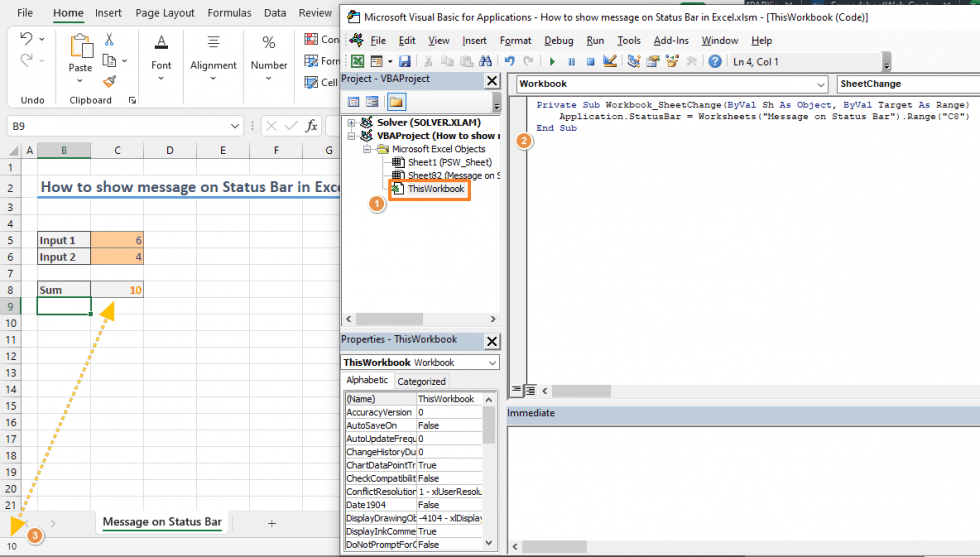Screen dimensions: 980x557
Task: Open Find with the binoculars icon
Action: (486, 61)
